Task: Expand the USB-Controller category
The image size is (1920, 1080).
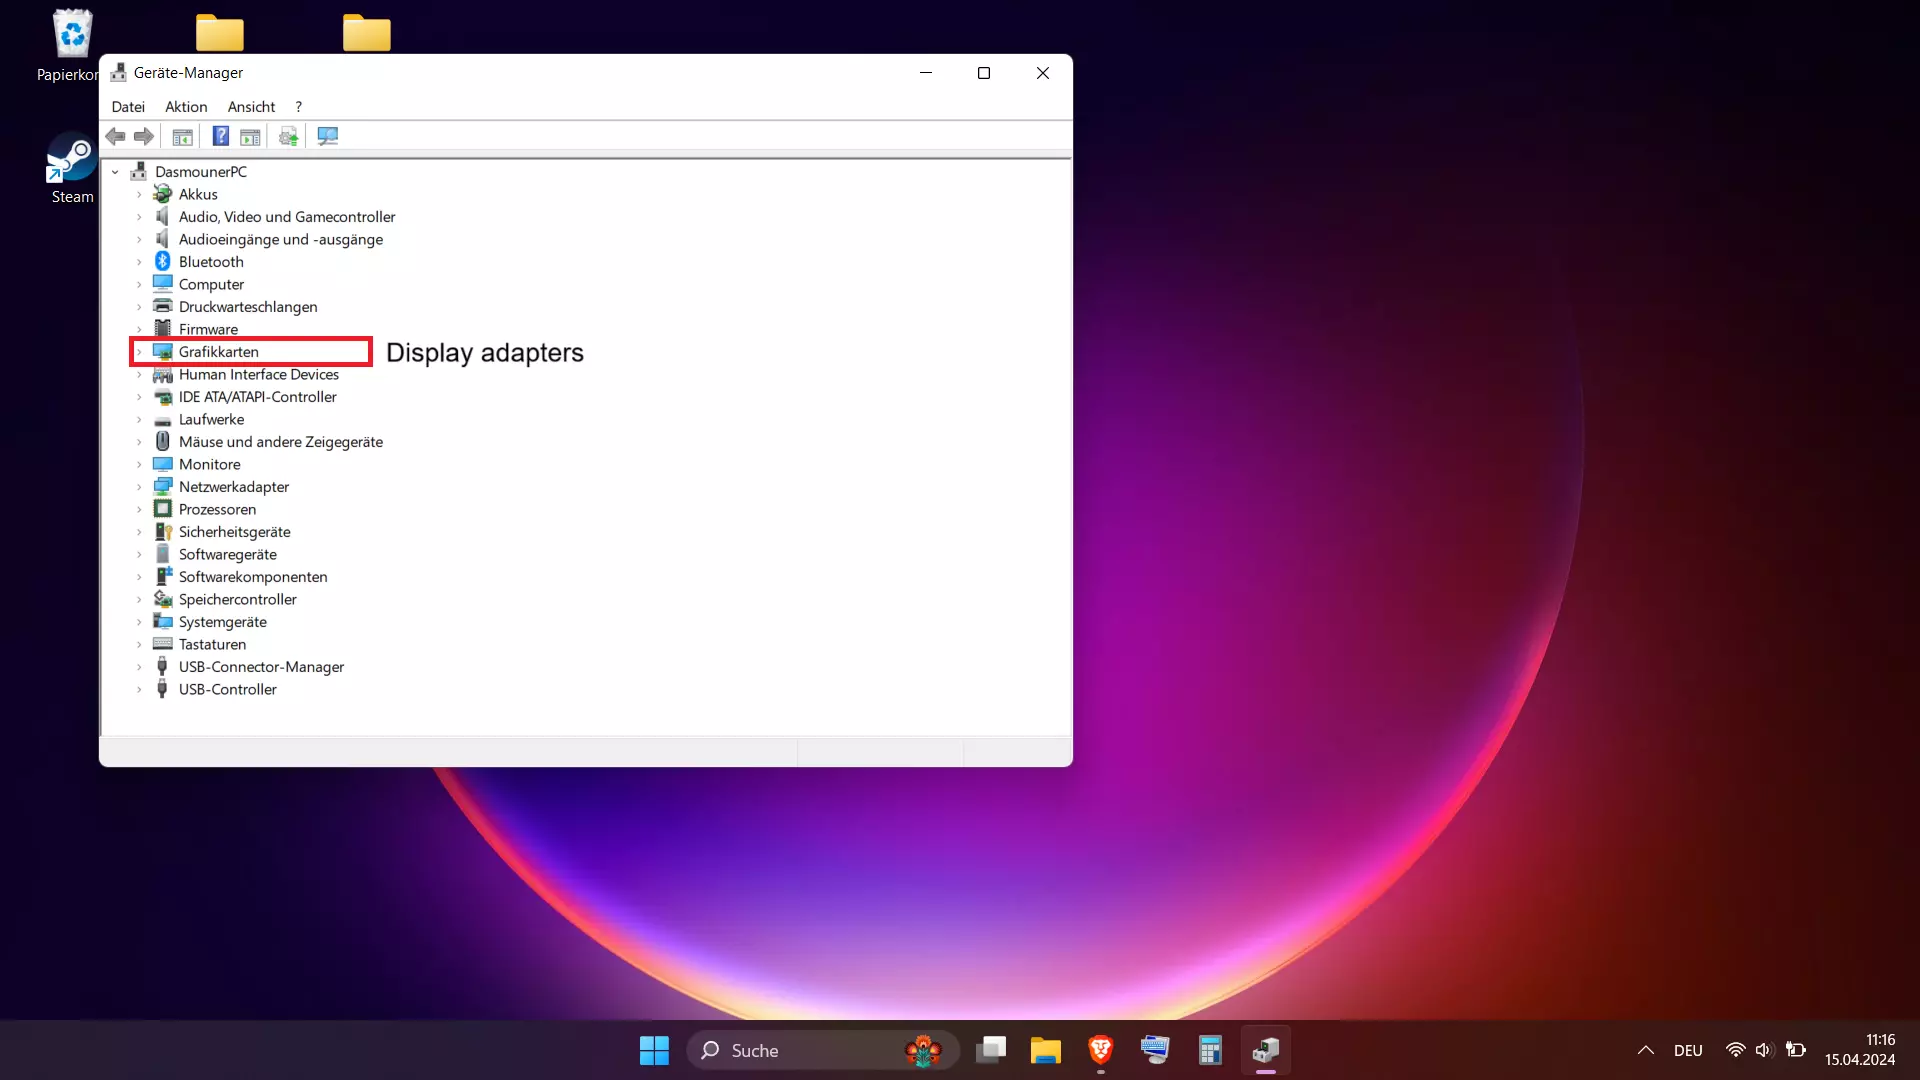Action: (x=139, y=690)
